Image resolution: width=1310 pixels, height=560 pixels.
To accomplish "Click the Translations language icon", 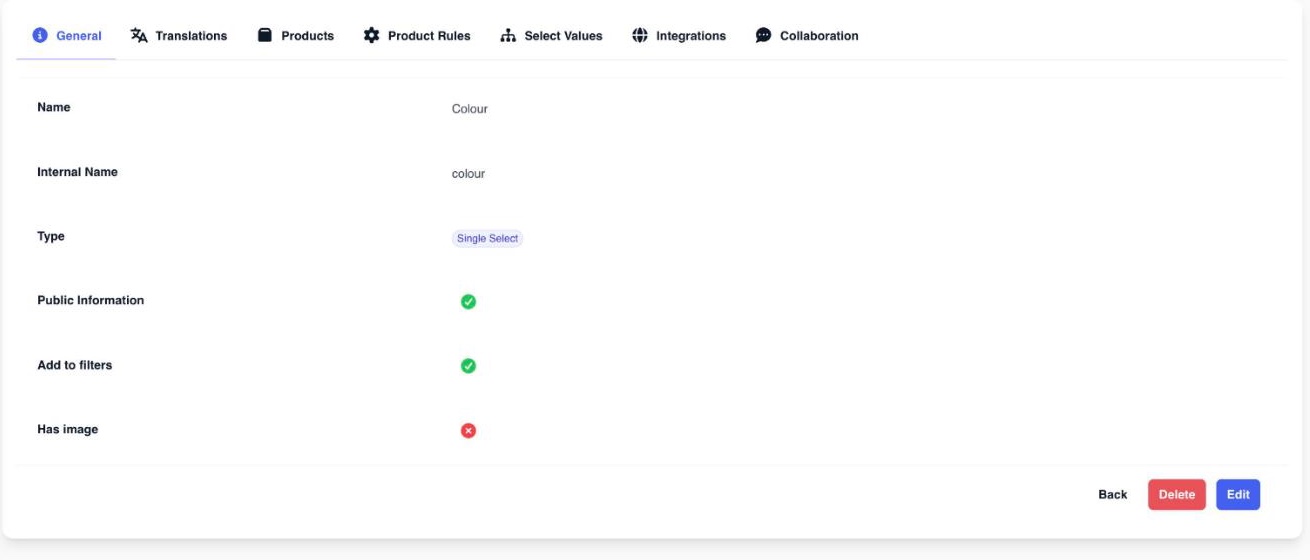I will pyautogui.click(x=139, y=35).
